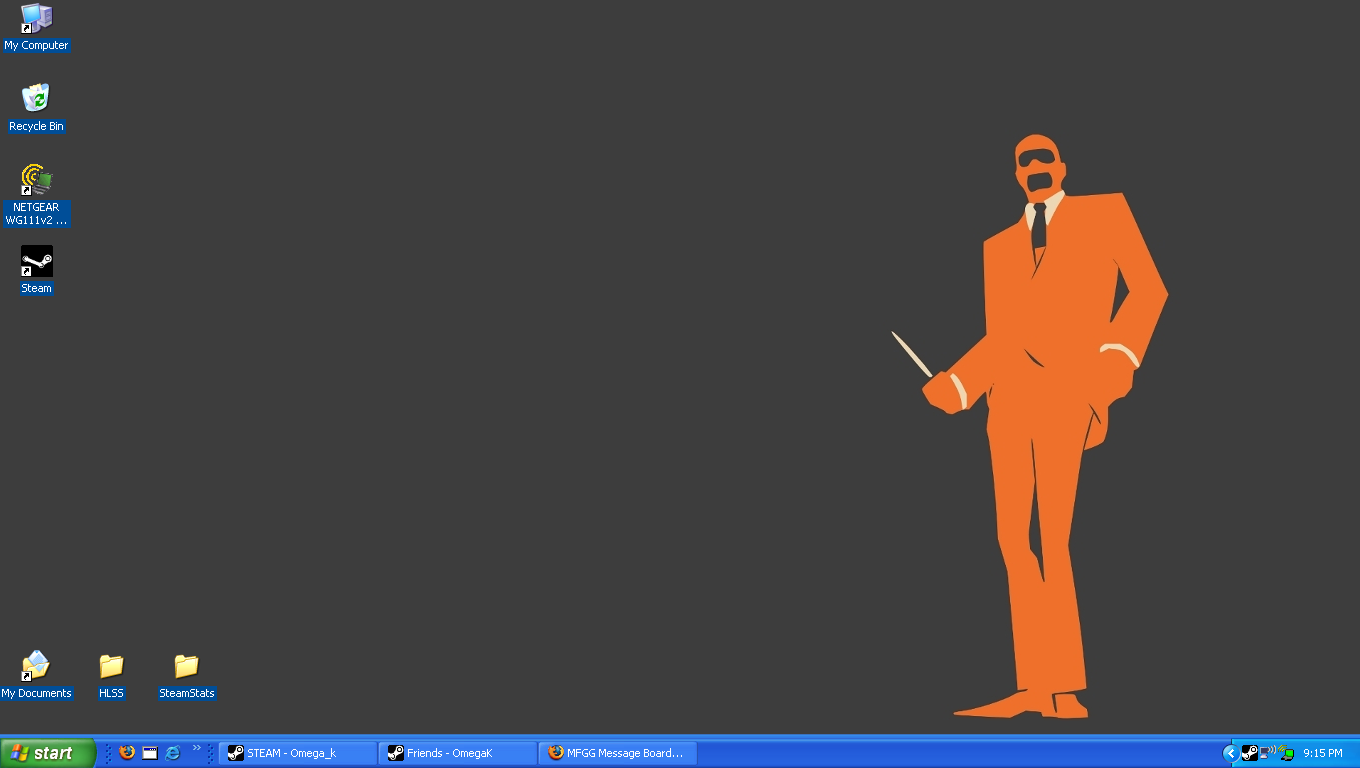Viewport: 1360px width, 768px height.
Task: Open the My Computer desktop icon
Action: [x=37, y=19]
